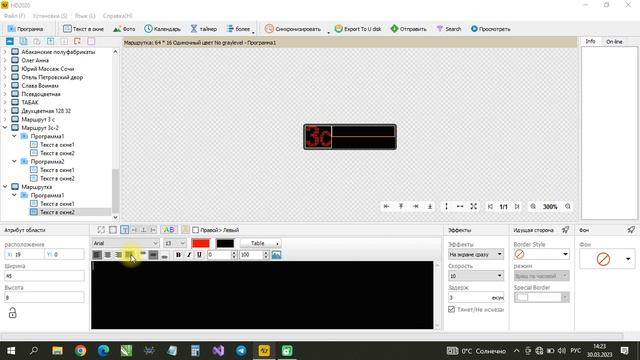This screenshot has height=360, width=640.
Task: Open the Справка menu
Action: click(x=118, y=16)
